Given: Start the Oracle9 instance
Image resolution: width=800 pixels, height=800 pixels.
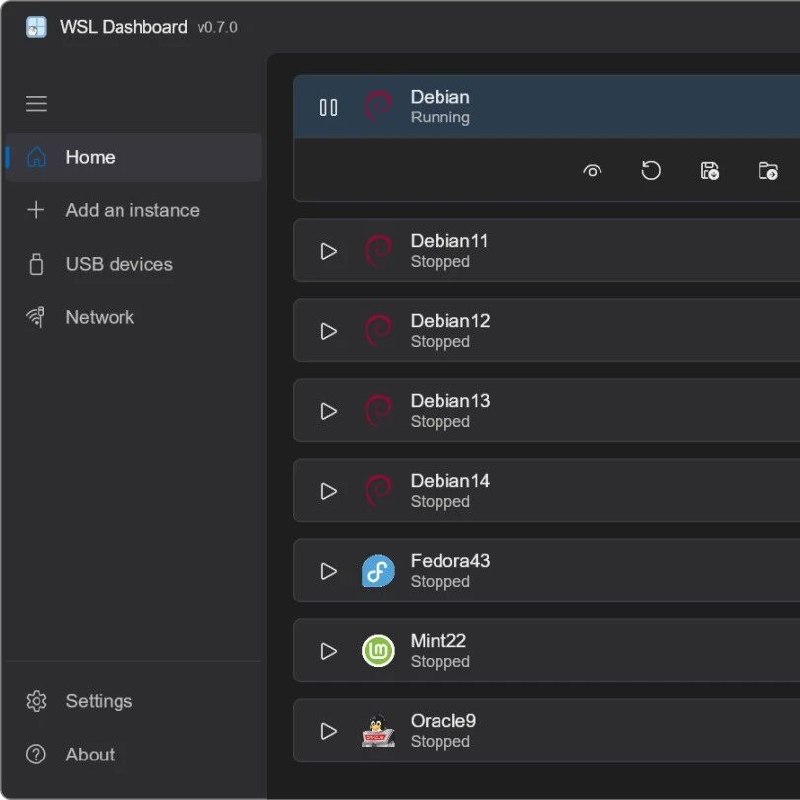Looking at the screenshot, I should 328,731.
